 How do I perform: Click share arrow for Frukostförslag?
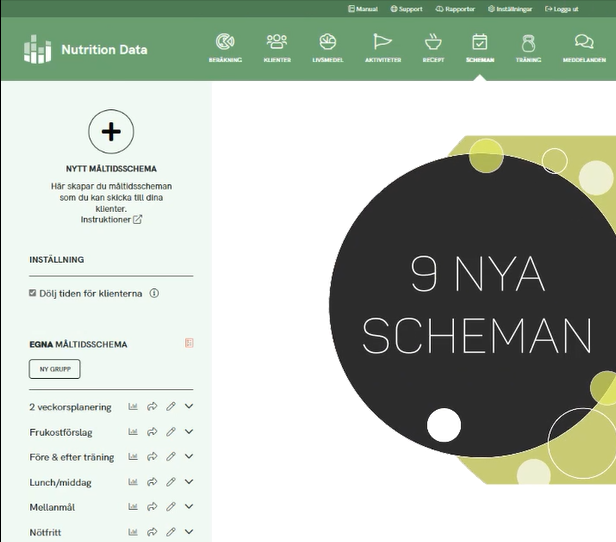(152, 432)
